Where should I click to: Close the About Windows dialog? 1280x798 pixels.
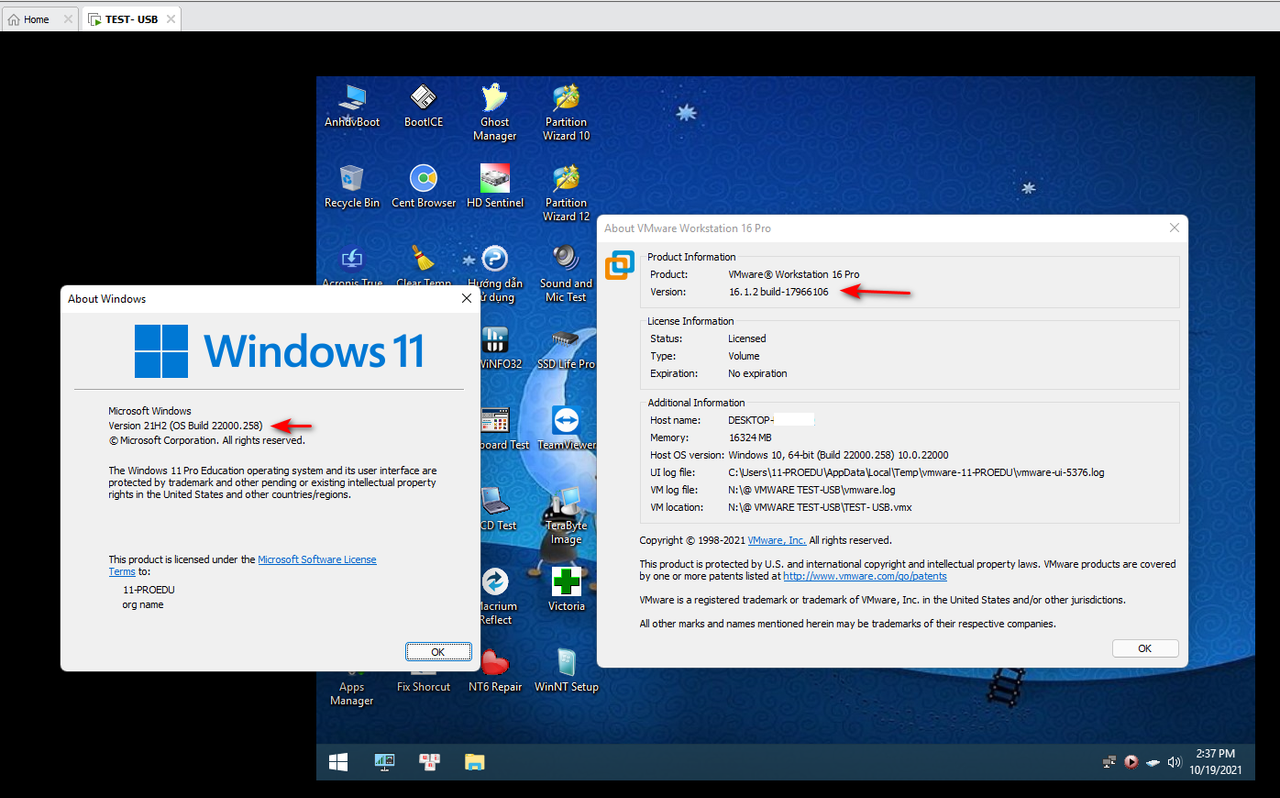[x=466, y=298]
